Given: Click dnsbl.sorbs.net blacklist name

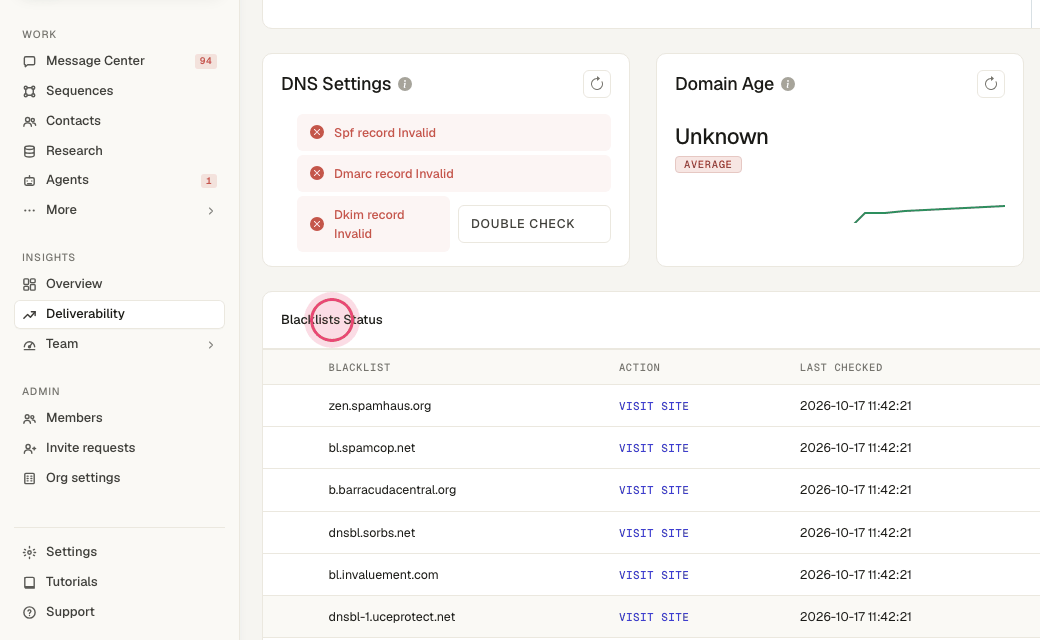Looking at the screenshot, I should [372, 533].
